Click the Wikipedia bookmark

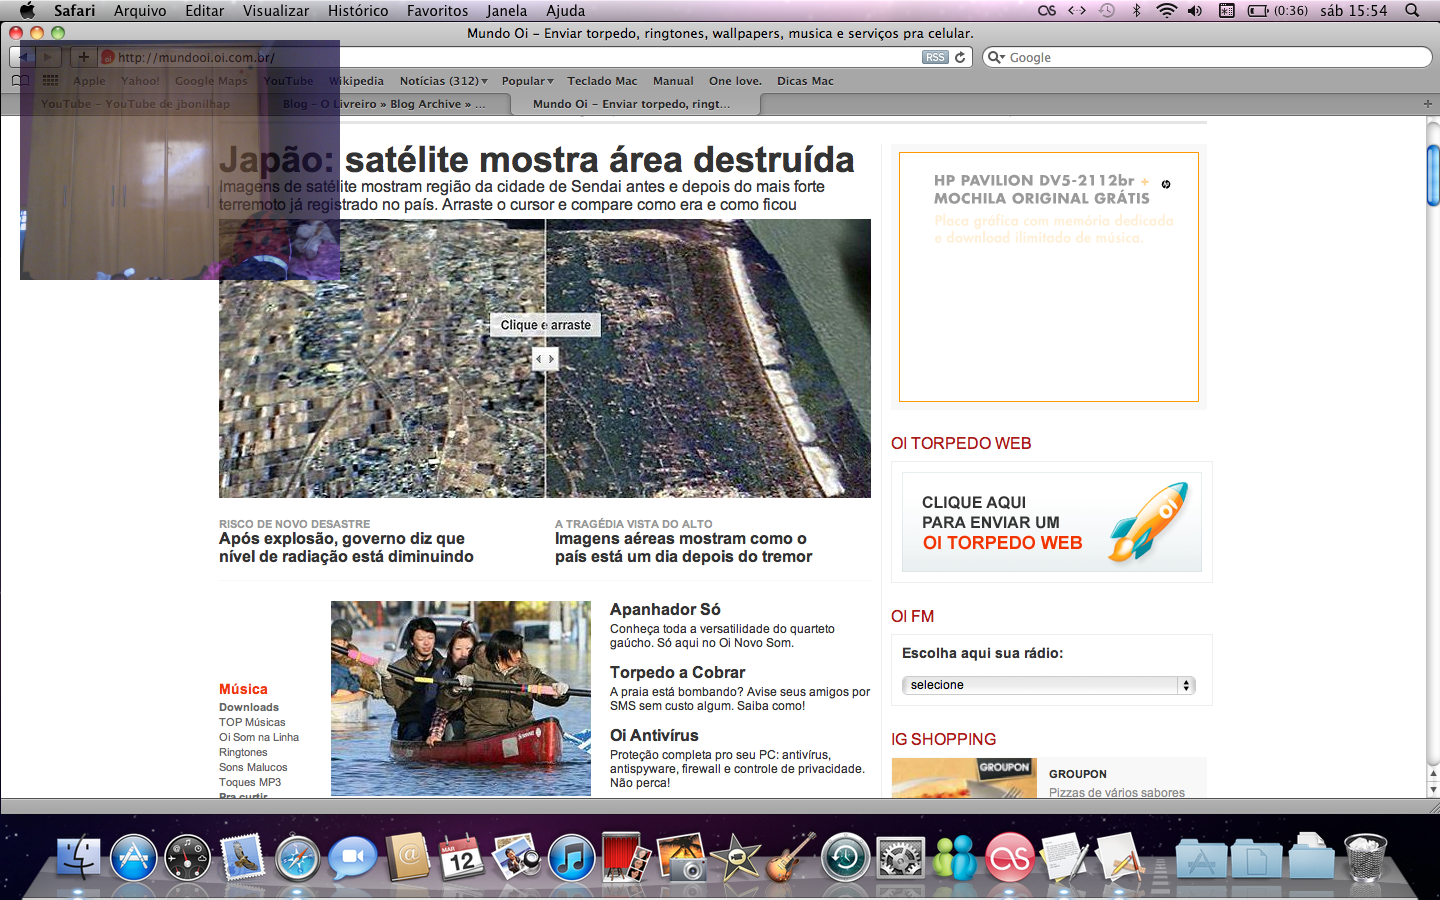pos(356,81)
